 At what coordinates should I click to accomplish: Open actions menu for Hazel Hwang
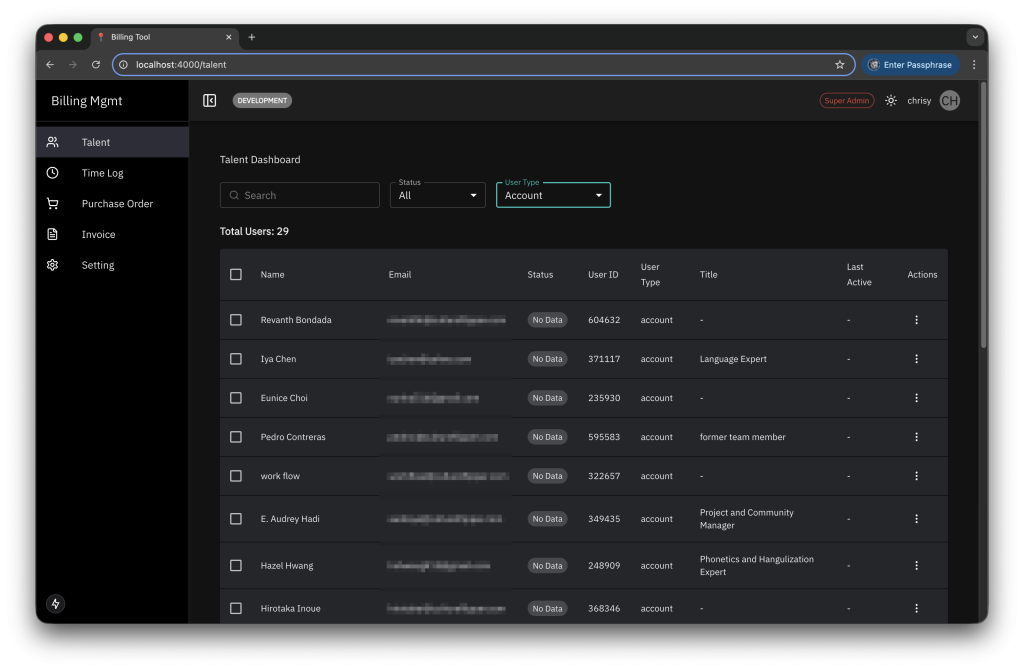(x=916, y=566)
